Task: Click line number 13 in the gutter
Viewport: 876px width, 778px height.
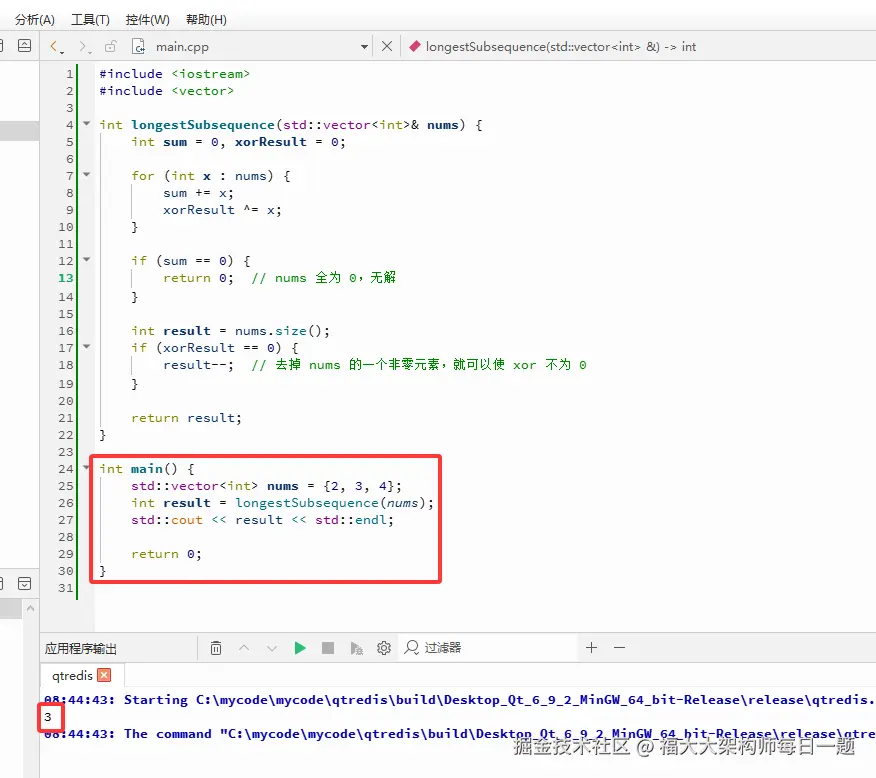Action: (65, 278)
